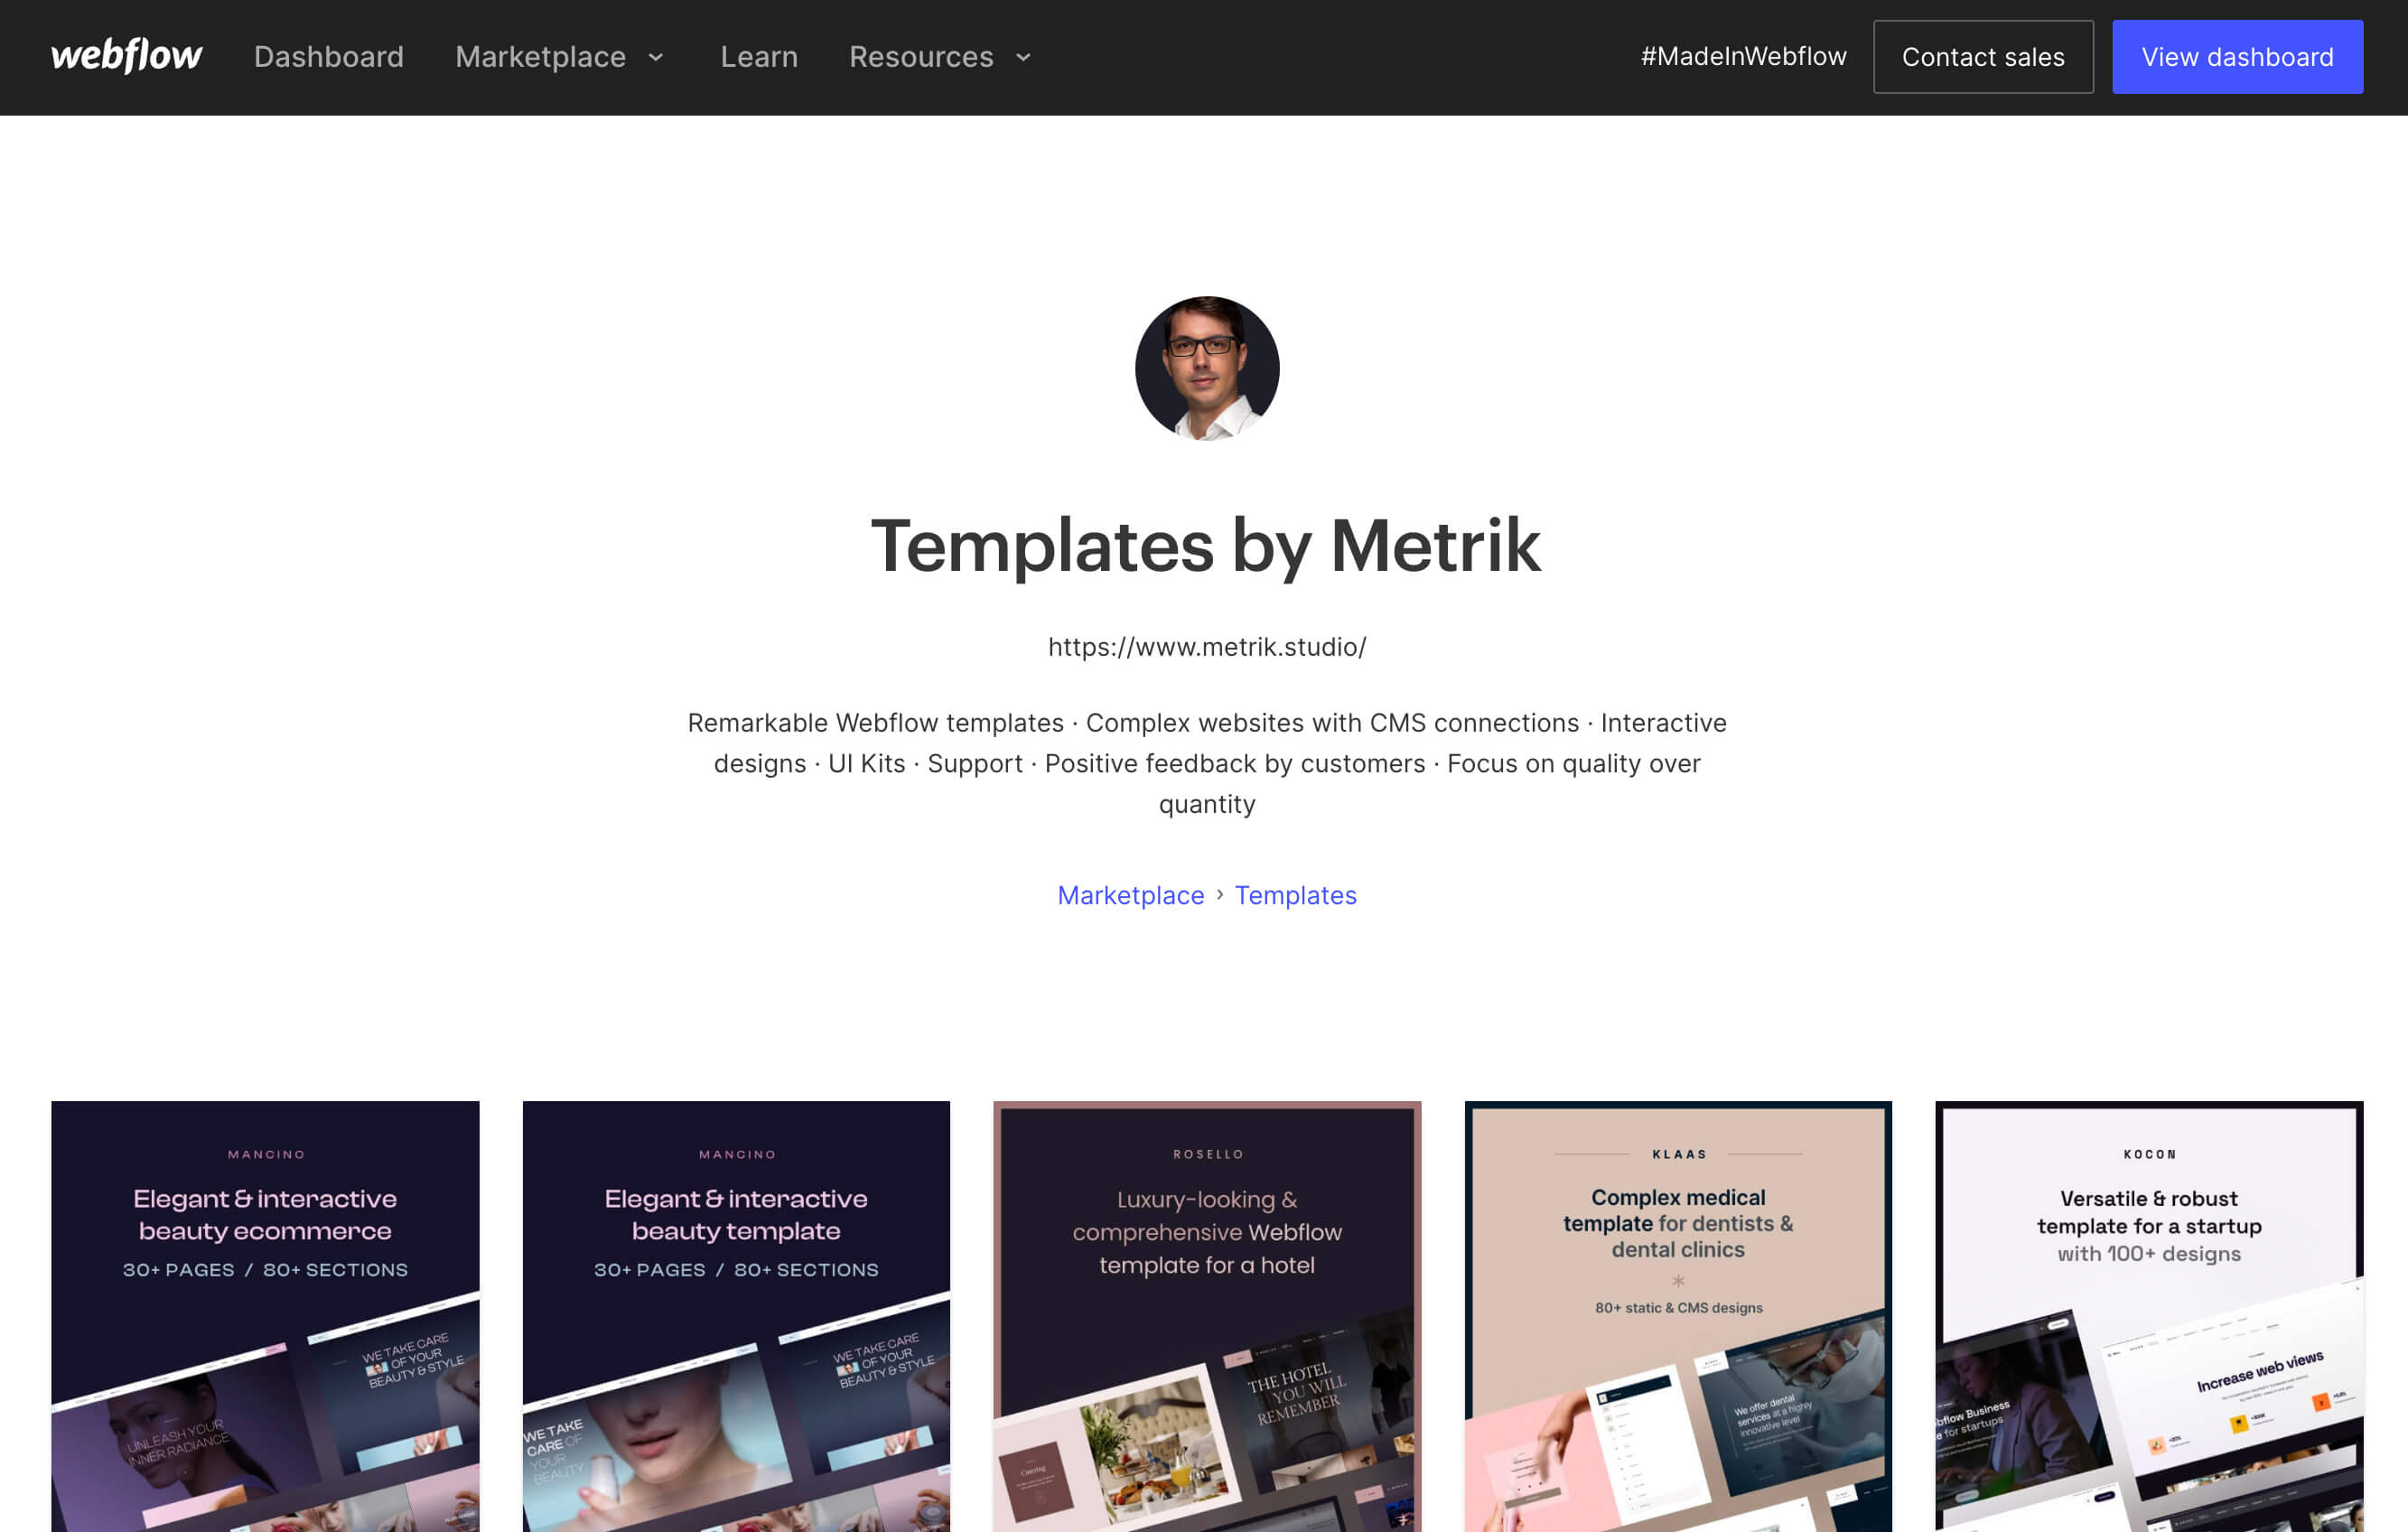Click the Marketplace breadcrumb link
This screenshot has width=2408, height=1532.
point(1128,895)
